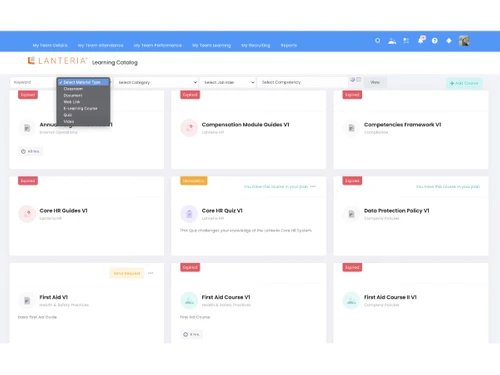
Task: Open the user profile avatar
Action: (464, 41)
